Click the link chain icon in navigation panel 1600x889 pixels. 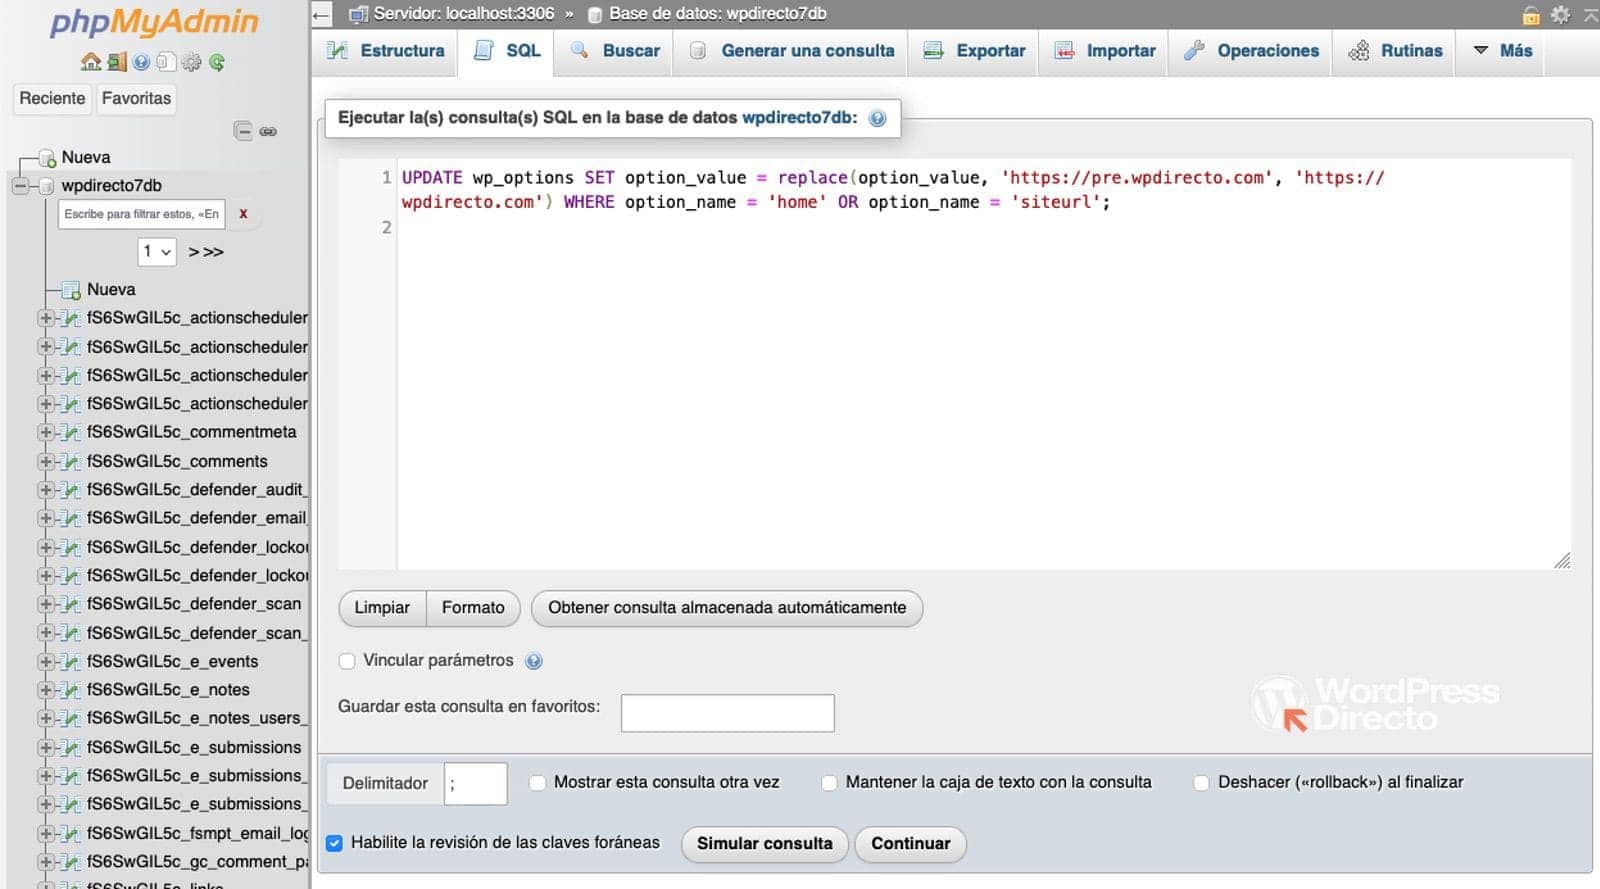tap(268, 131)
